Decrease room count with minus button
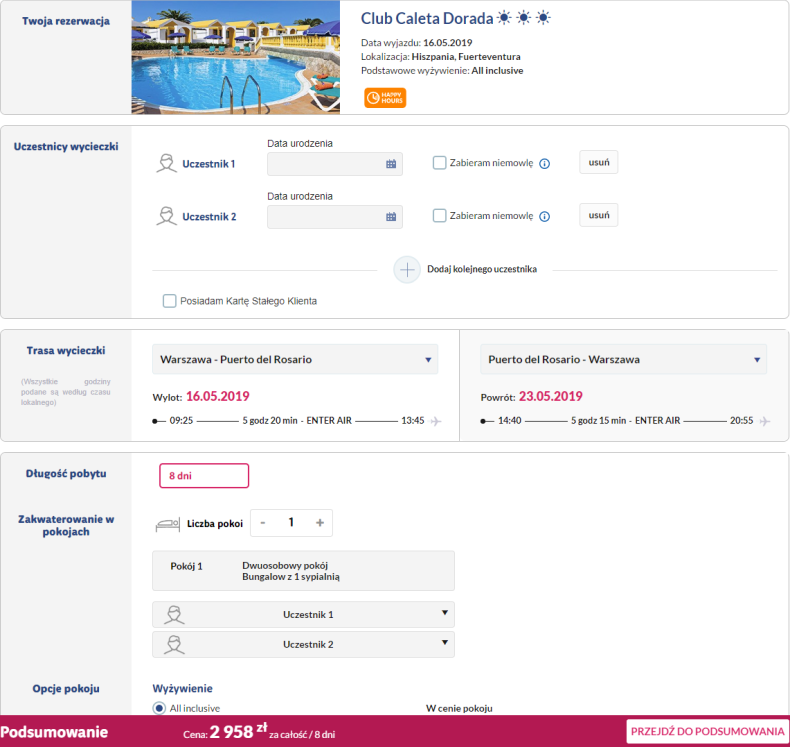The height and width of the screenshot is (747, 790). [x=262, y=523]
